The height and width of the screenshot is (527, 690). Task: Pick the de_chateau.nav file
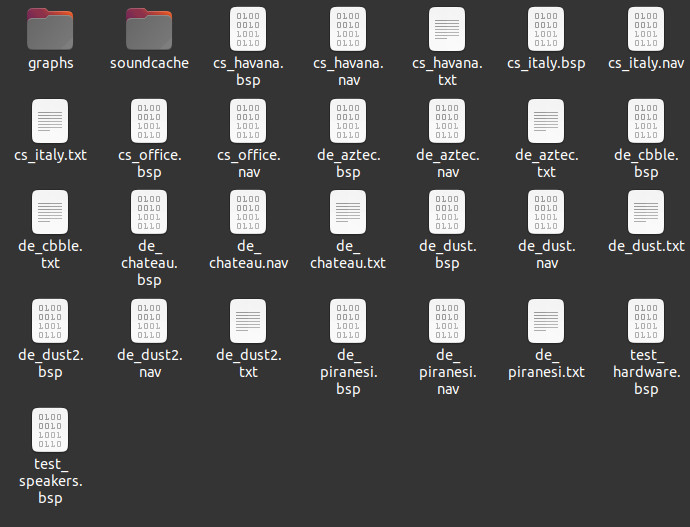(x=248, y=212)
